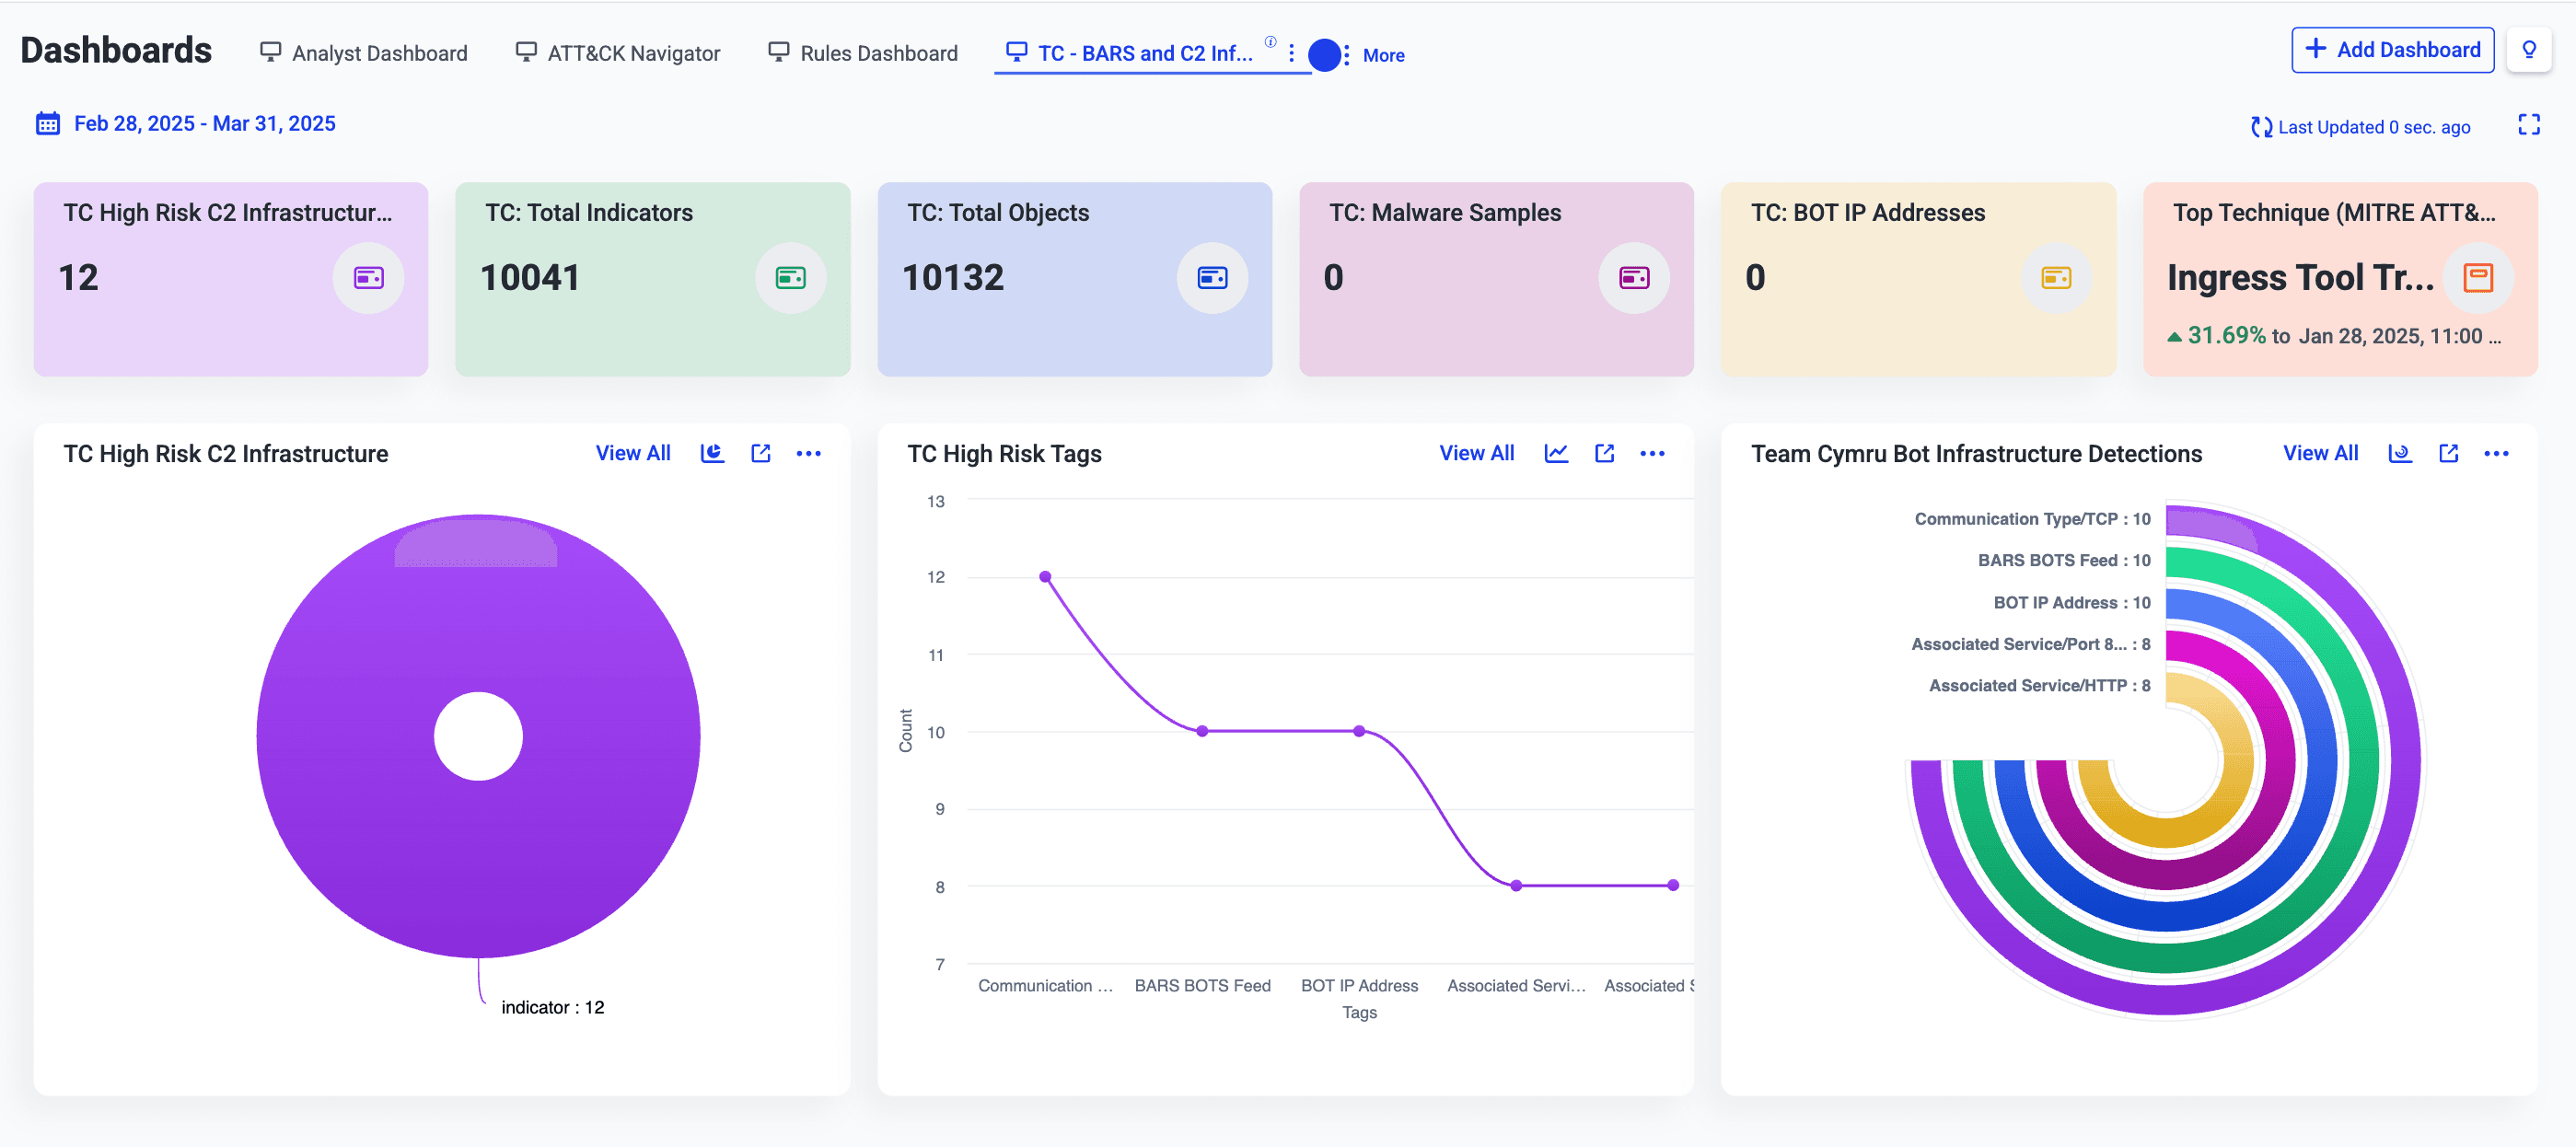
Task: Click View All in TC High Risk Tags
Action: point(1476,454)
